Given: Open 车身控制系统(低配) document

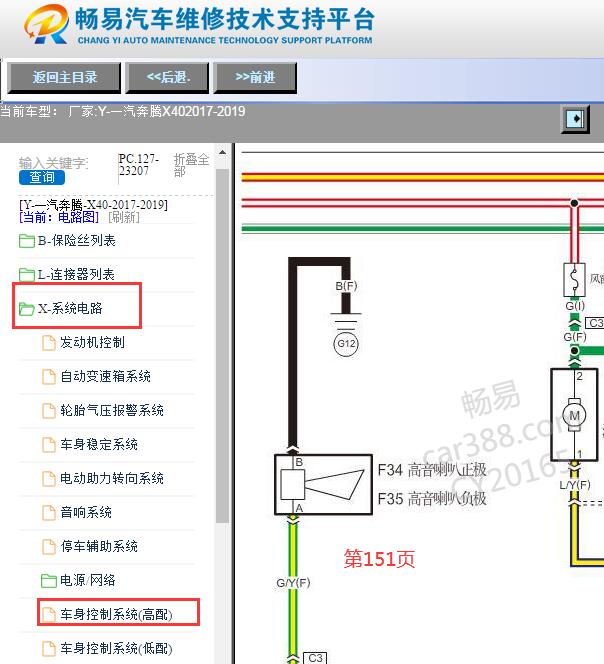Looking at the screenshot, I should 116,648.
